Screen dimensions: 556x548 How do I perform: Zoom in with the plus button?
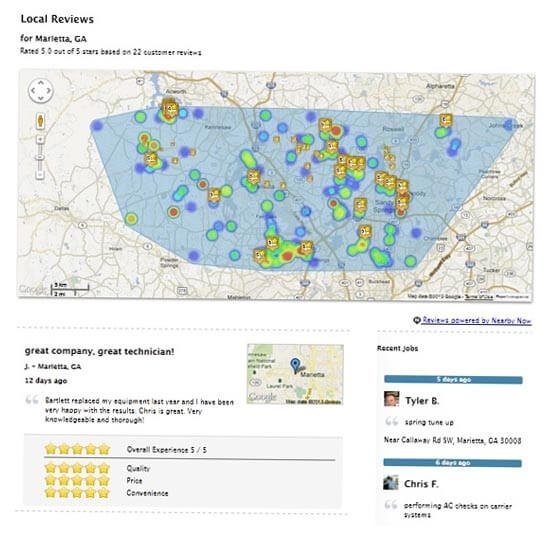[x=40, y=139]
